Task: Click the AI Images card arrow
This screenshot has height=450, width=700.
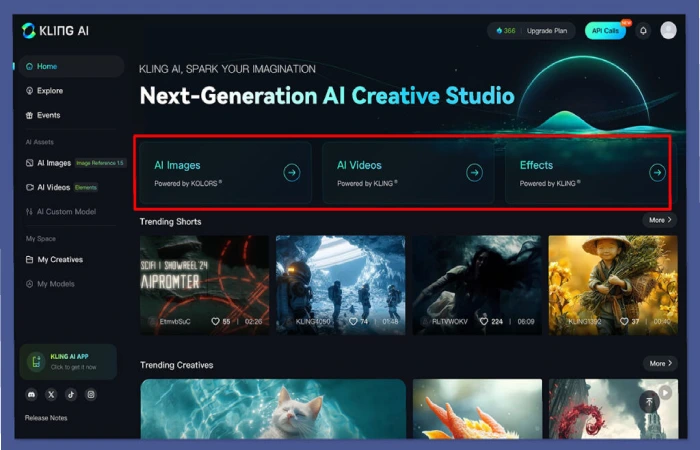Action: [292, 172]
